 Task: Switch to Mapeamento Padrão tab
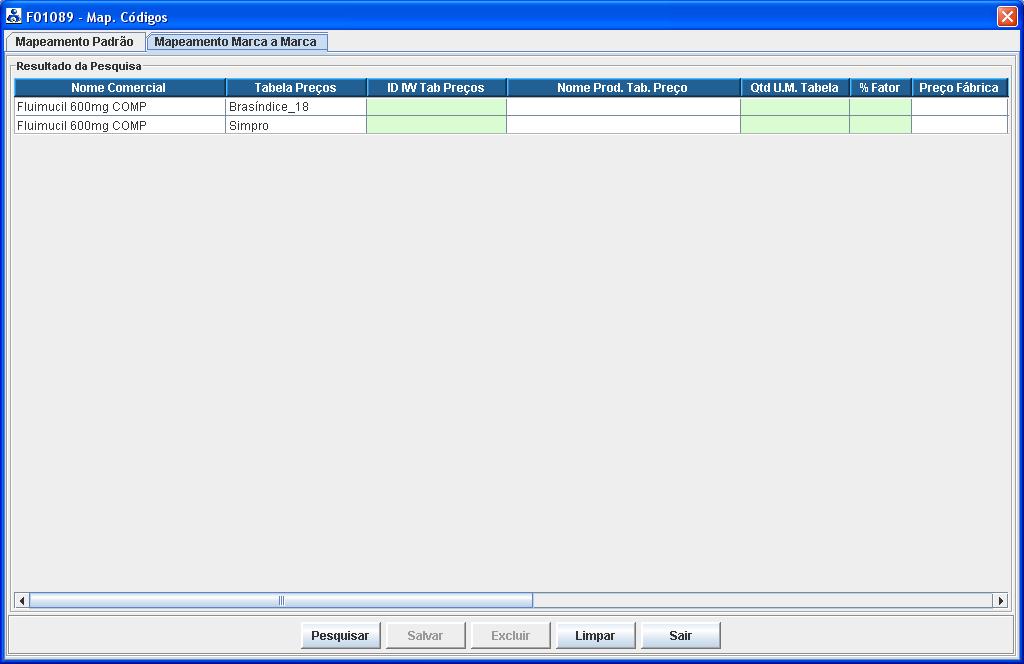coord(74,42)
